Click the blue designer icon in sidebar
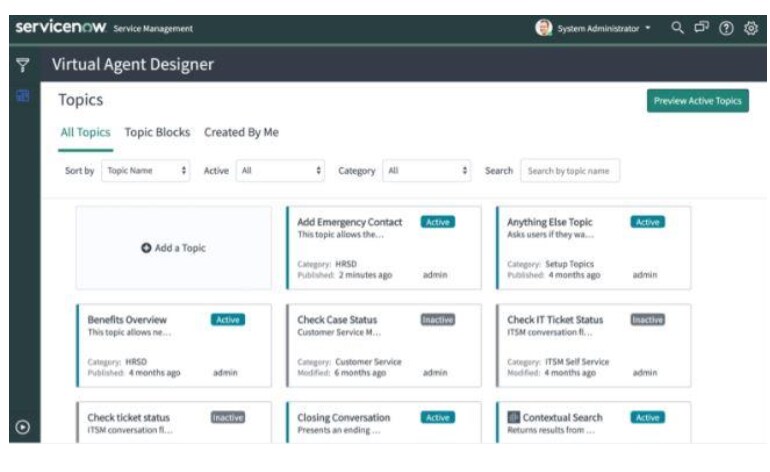The width and height of the screenshot is (770, 472). (23, 95)
